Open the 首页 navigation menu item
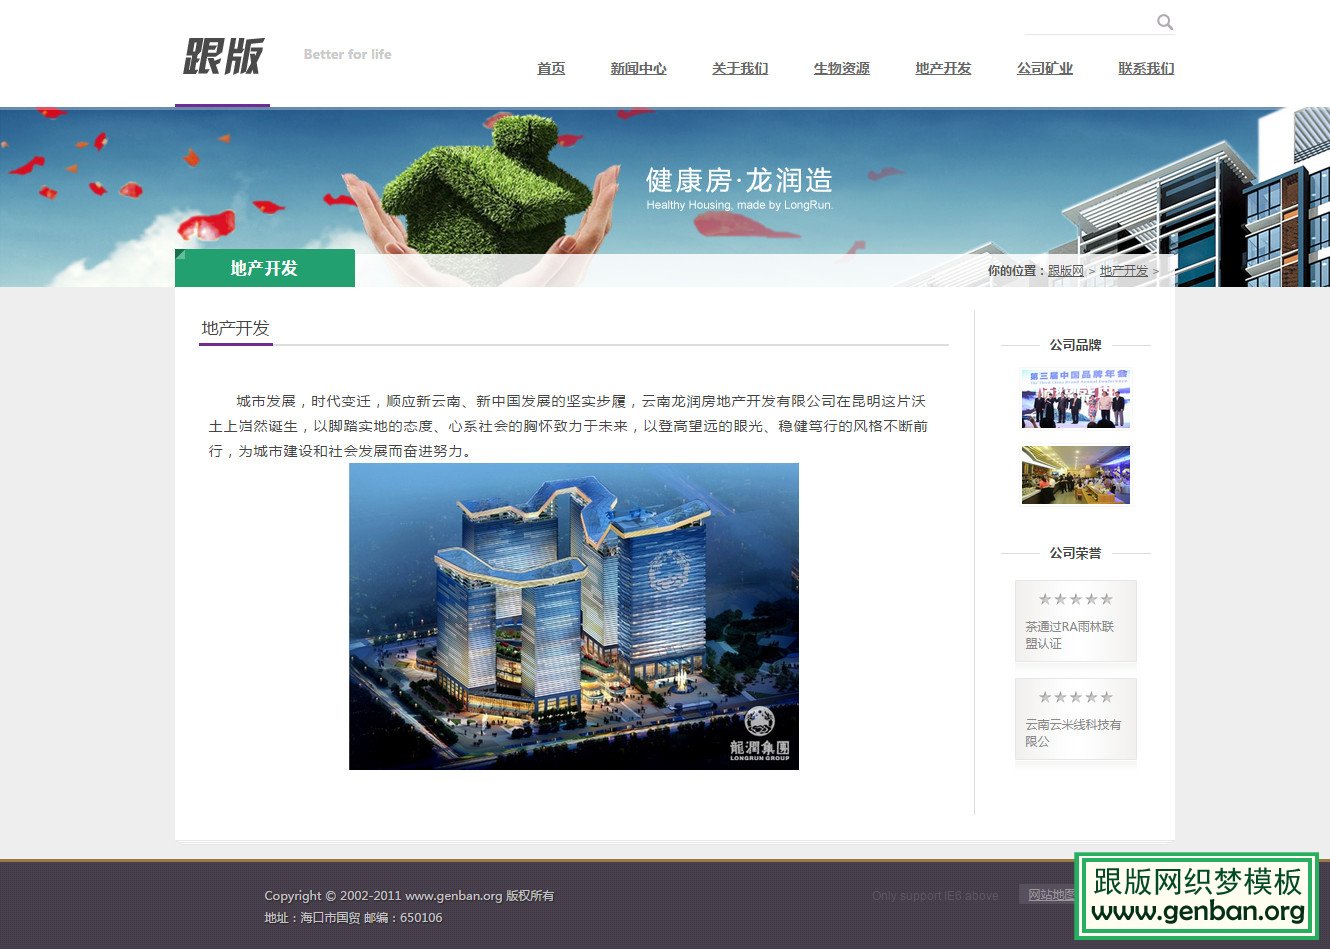 [x=551, y=69]
